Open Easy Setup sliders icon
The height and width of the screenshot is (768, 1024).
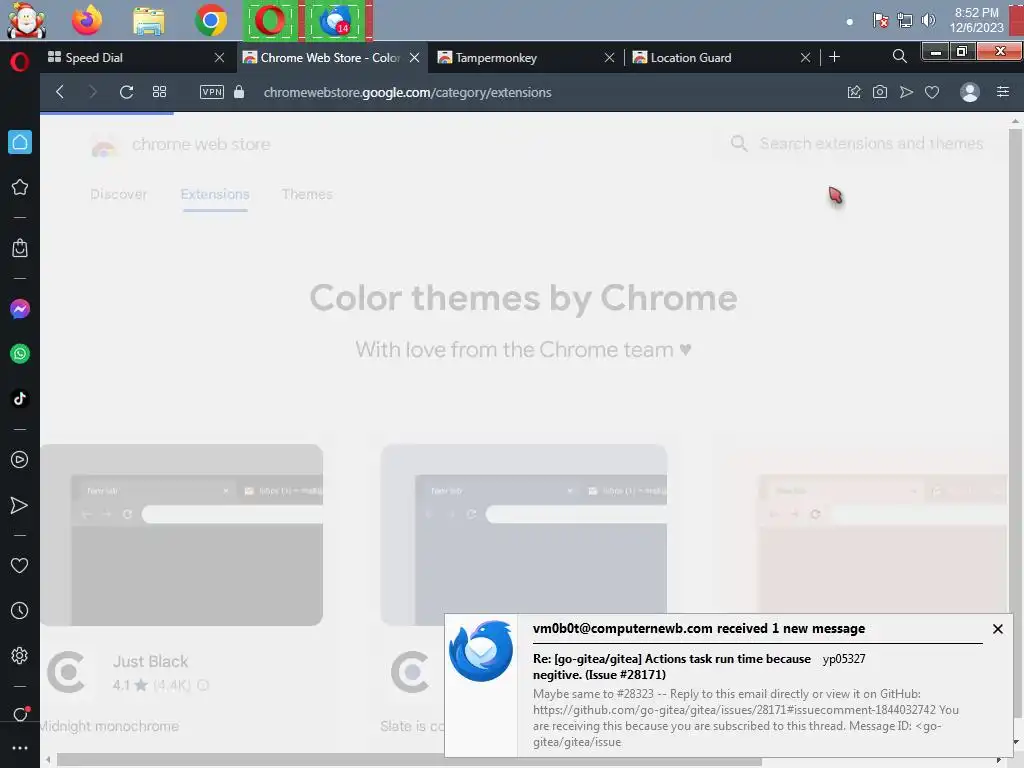1003,92
